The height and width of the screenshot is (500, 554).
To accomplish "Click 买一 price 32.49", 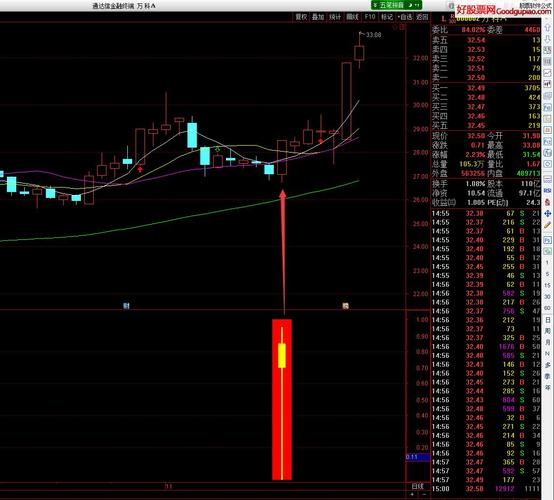I will (476, 88).
